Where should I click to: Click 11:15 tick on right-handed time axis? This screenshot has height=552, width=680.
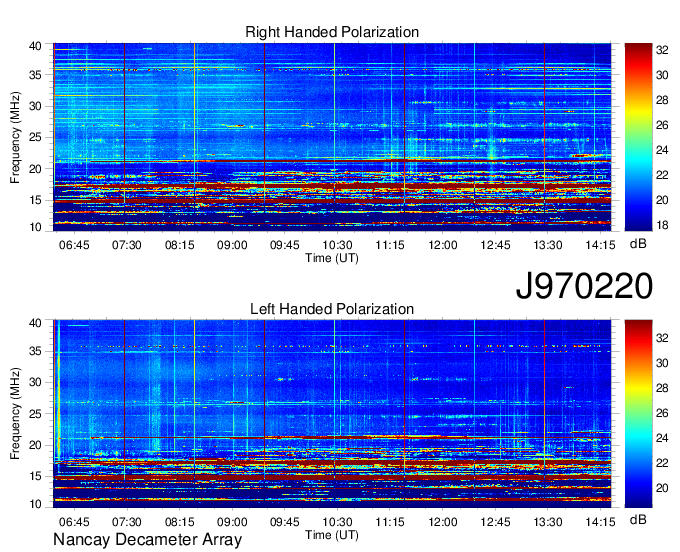[x=390, y=245]
